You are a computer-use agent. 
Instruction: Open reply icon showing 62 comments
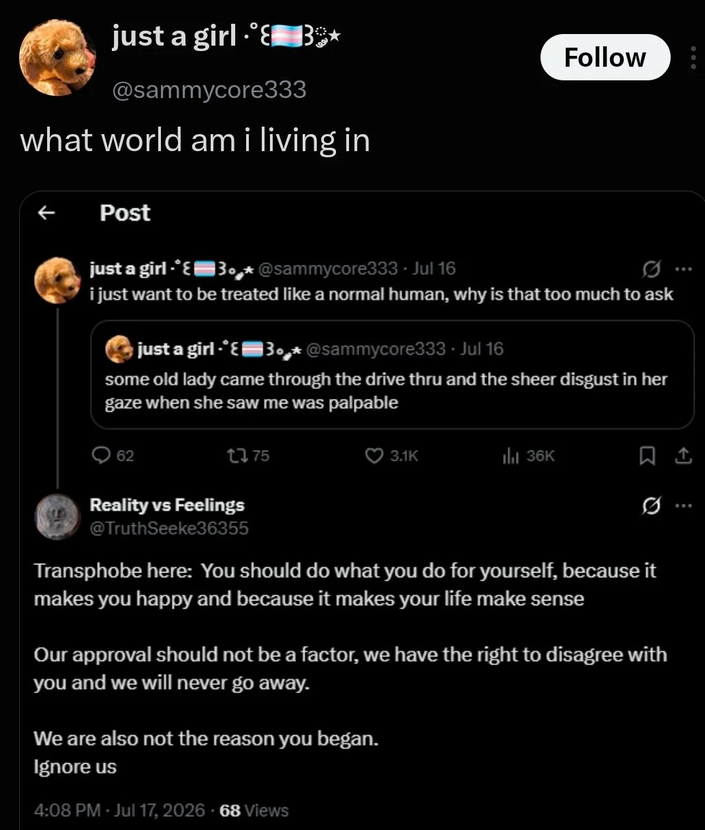(101, 455)
